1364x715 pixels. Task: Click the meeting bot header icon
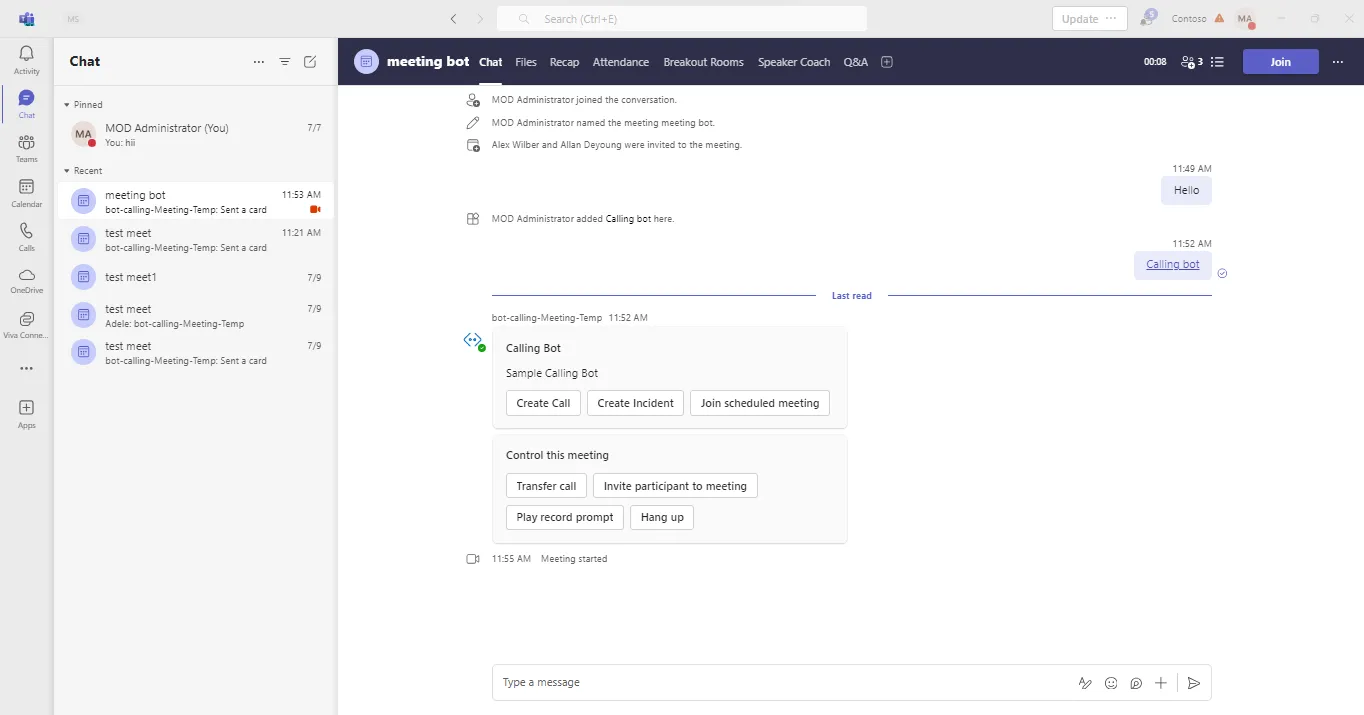coord(367,62)
